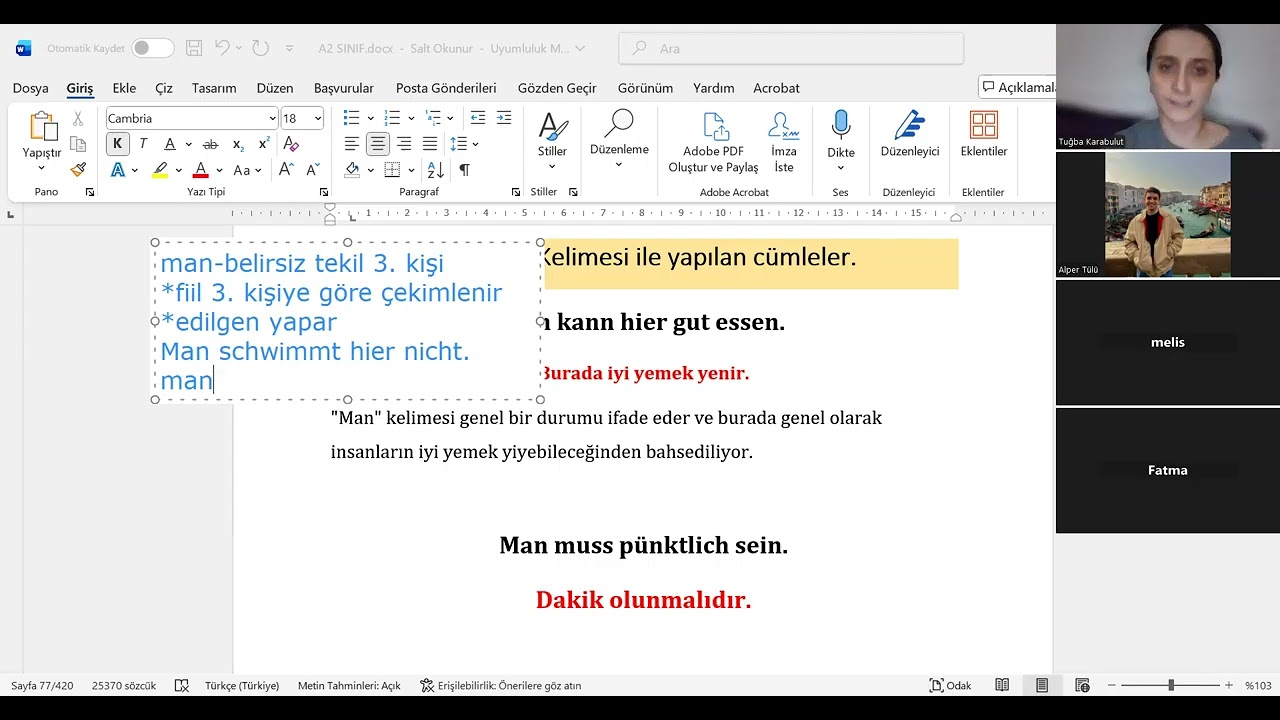Align text right with the right-align icon
The image size is (1280, 720).
404,144
